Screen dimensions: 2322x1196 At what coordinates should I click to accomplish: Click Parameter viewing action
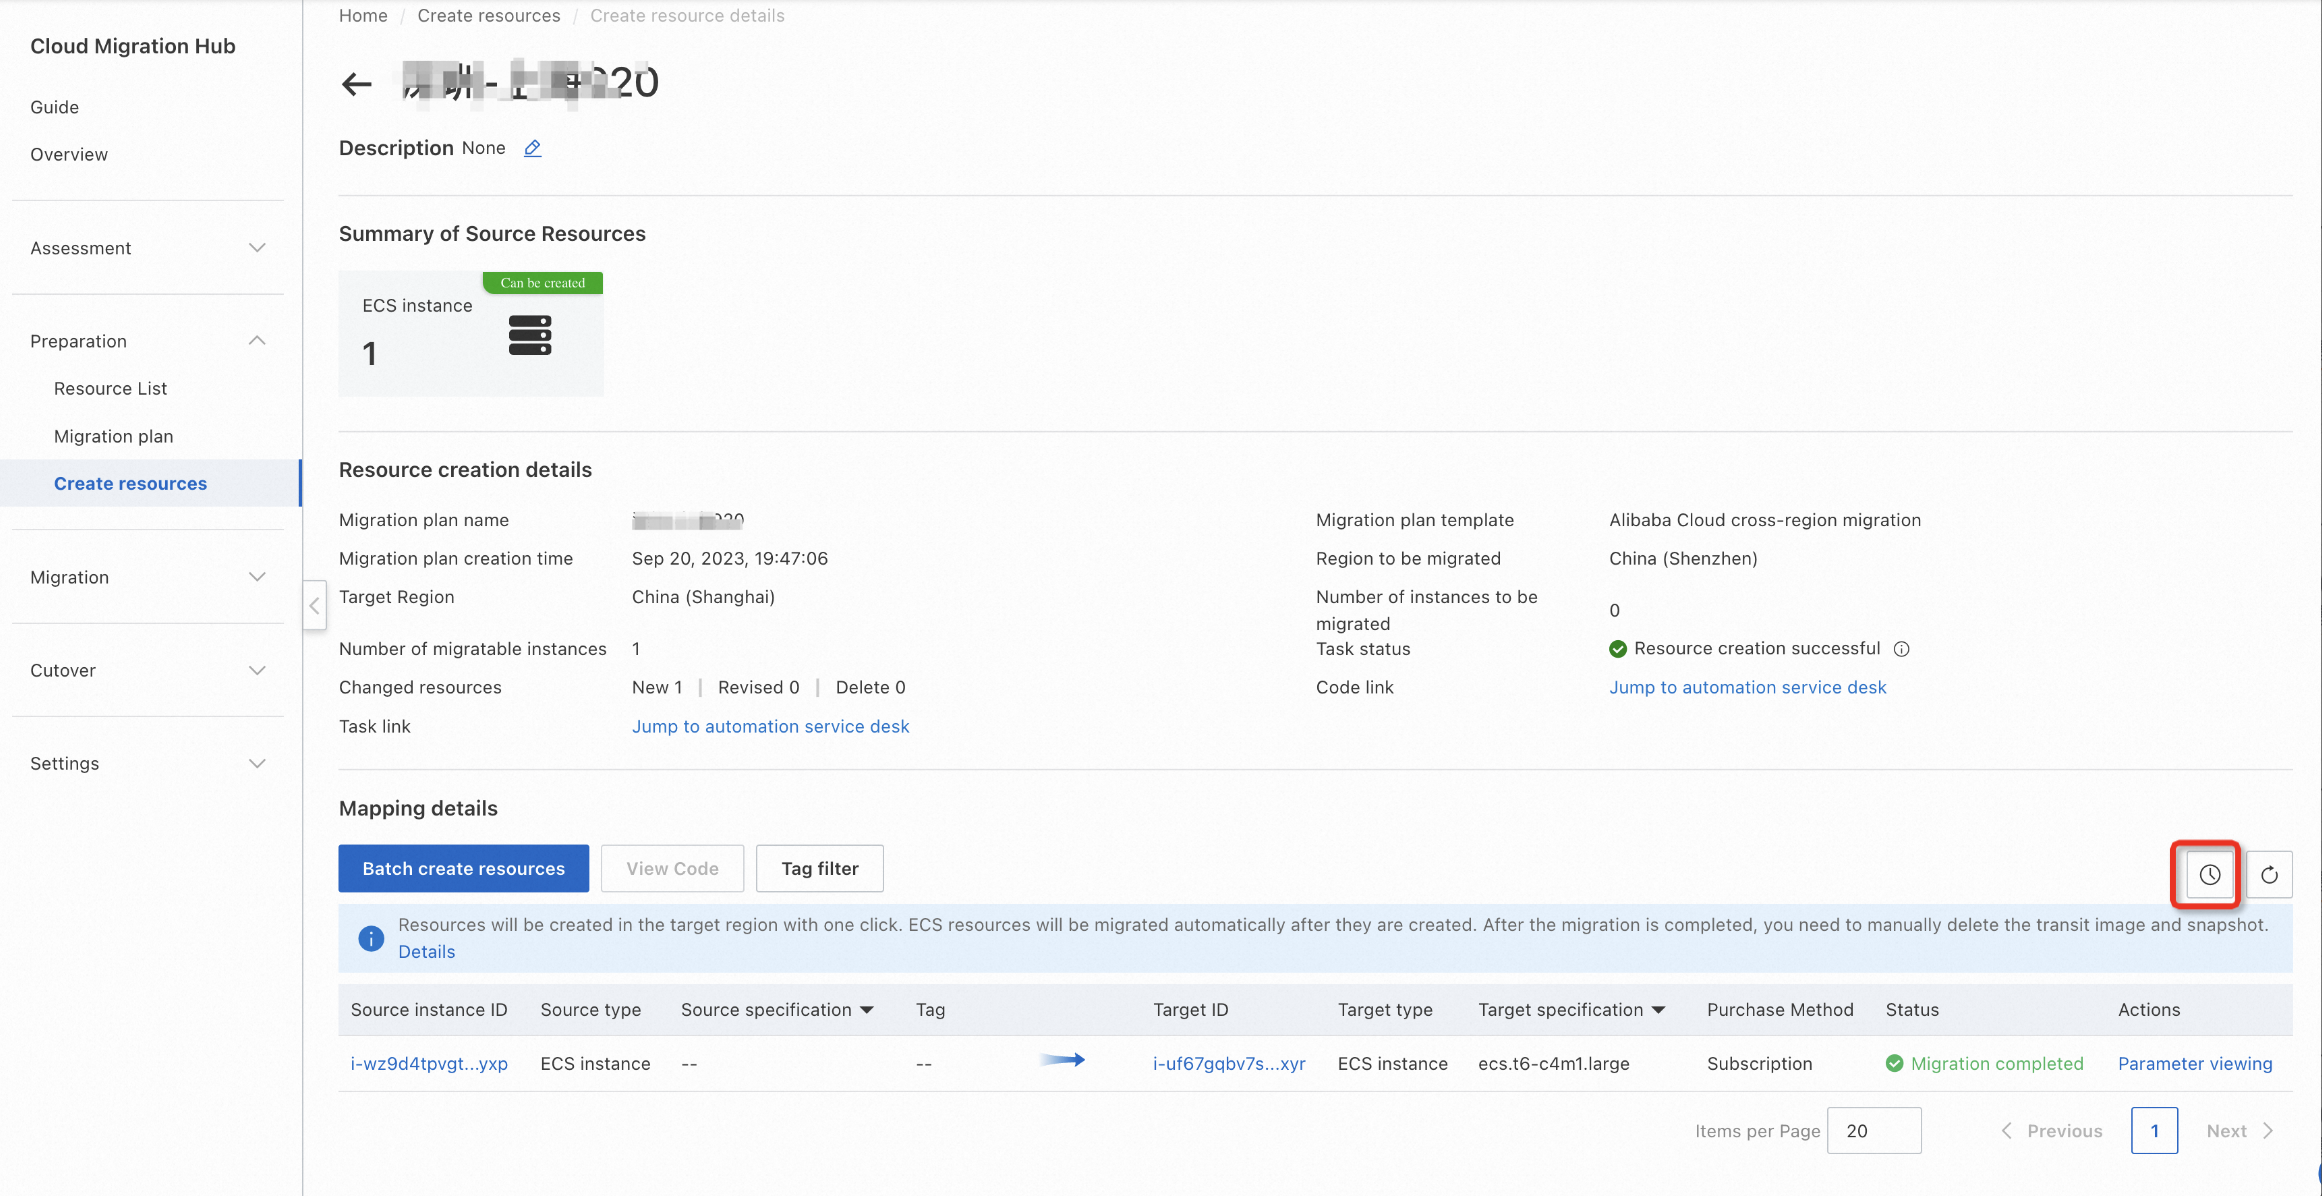(2195, 1063)
